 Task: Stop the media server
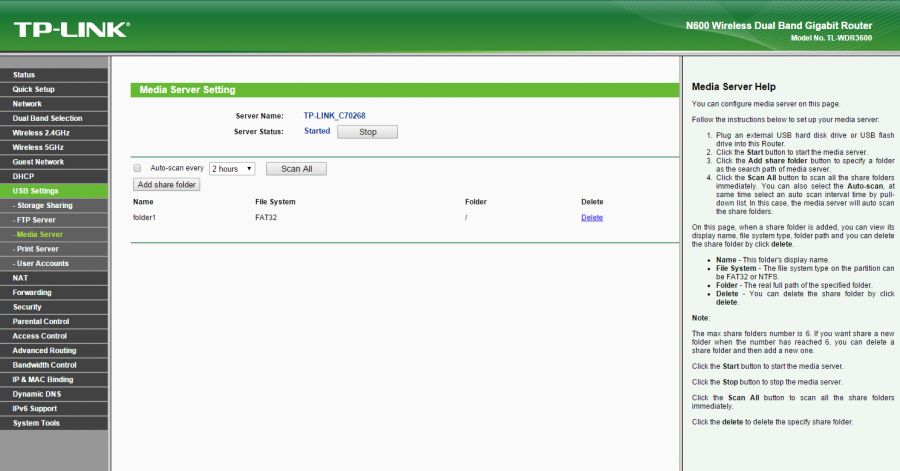click(x=367, y=132)
